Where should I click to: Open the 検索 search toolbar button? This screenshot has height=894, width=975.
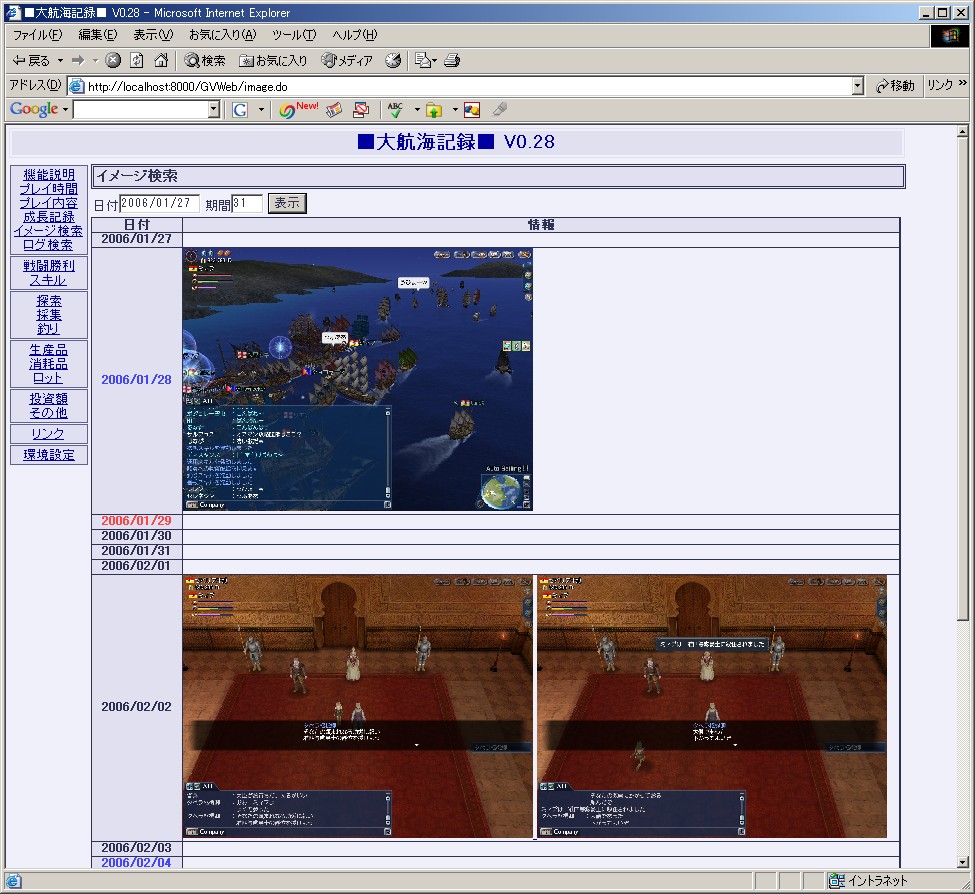[x=205, y=60]
